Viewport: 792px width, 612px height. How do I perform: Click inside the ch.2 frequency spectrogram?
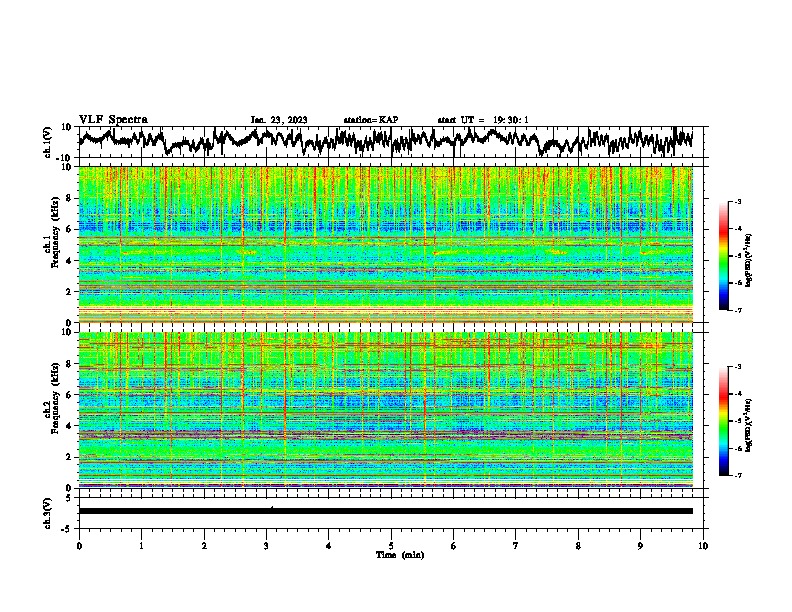(386, 410)
